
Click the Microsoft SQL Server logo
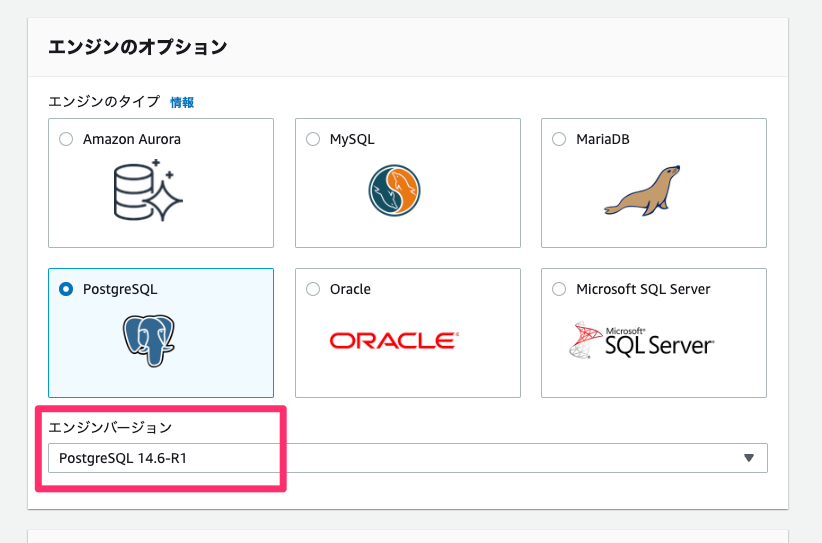click(x=642, y=341)
